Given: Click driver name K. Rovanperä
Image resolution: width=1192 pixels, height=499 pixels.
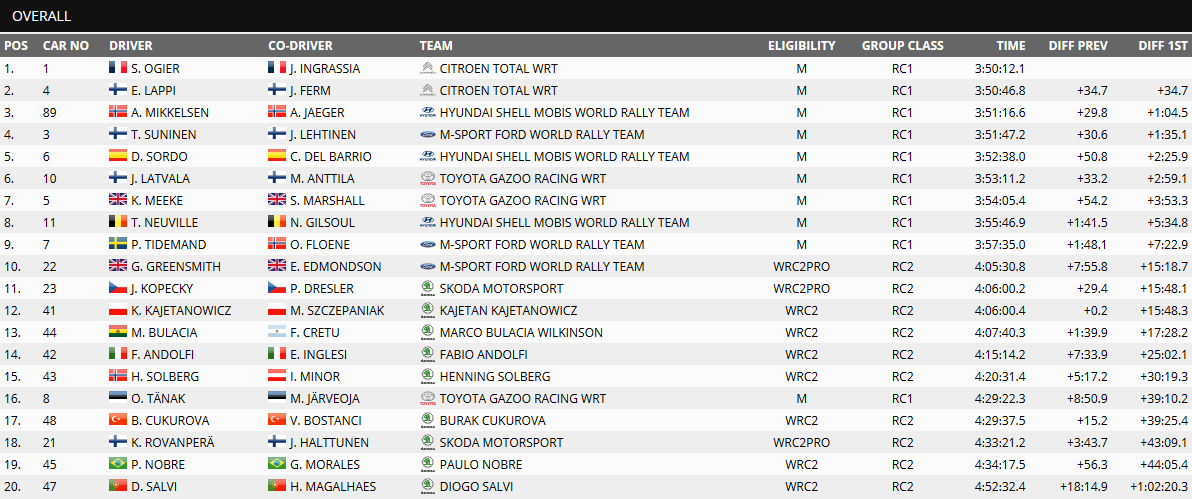Looking at the screenshot, I should tap(171, 443).
